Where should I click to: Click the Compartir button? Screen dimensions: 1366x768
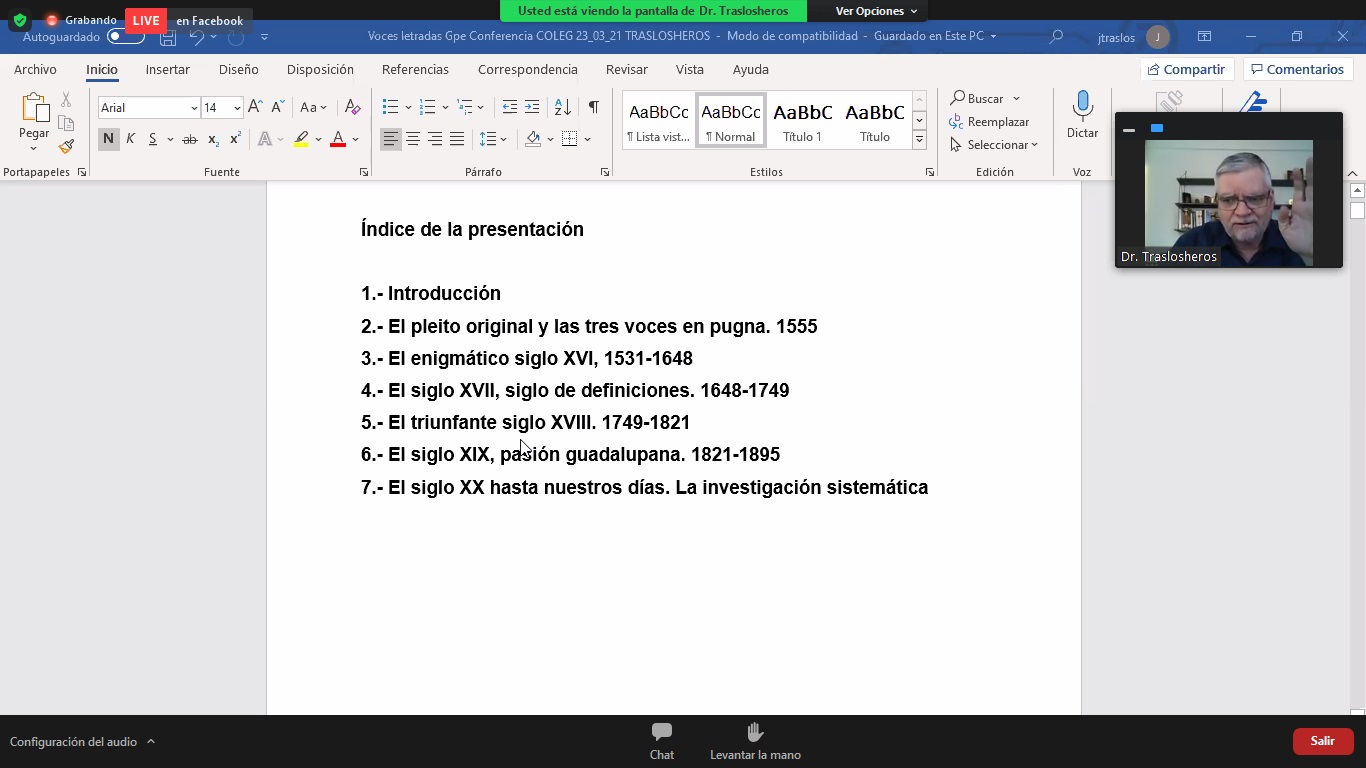pos(1186,69)
